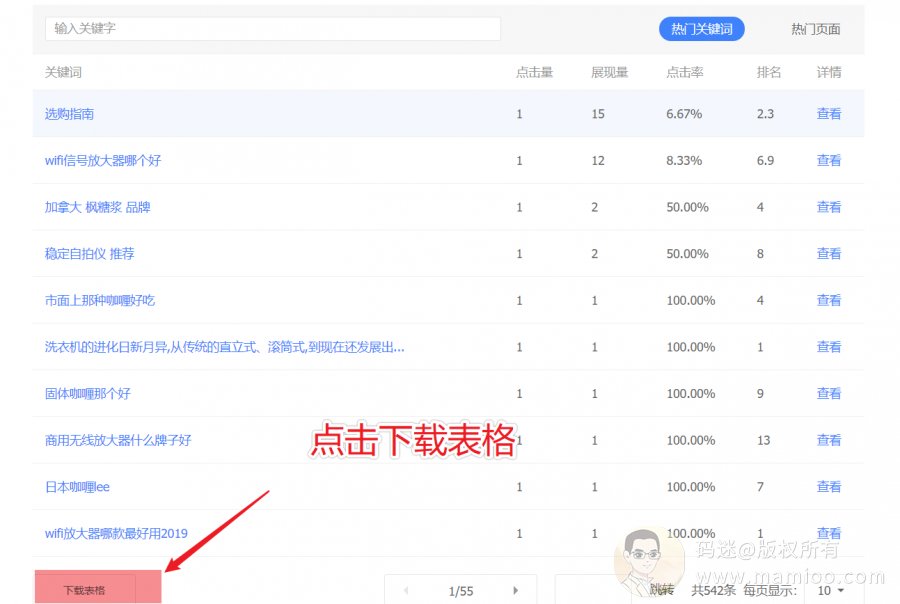Screen dimensions: 900x604
Task: Click the 展现量 column header
Action: tap(610, 72)
